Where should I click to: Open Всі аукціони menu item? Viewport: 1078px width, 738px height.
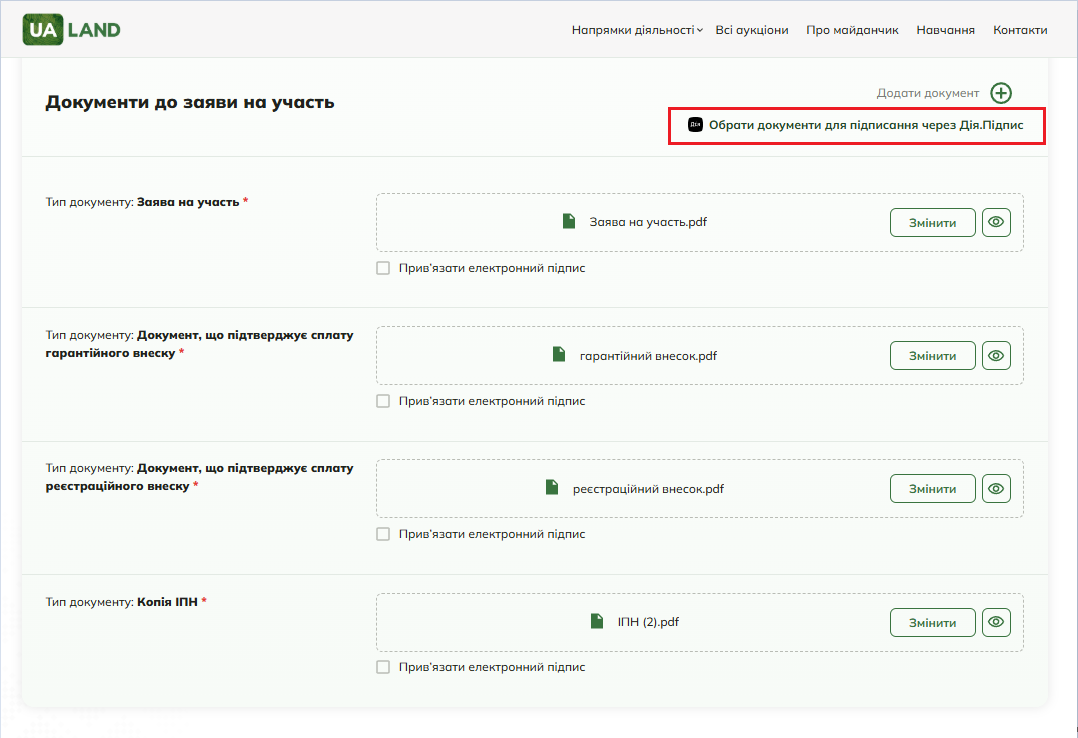[751, 30]
